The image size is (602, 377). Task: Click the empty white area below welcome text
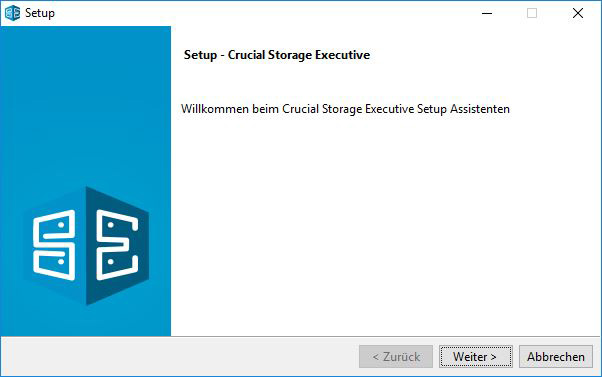pyautogui.click(x=384, y=227)
